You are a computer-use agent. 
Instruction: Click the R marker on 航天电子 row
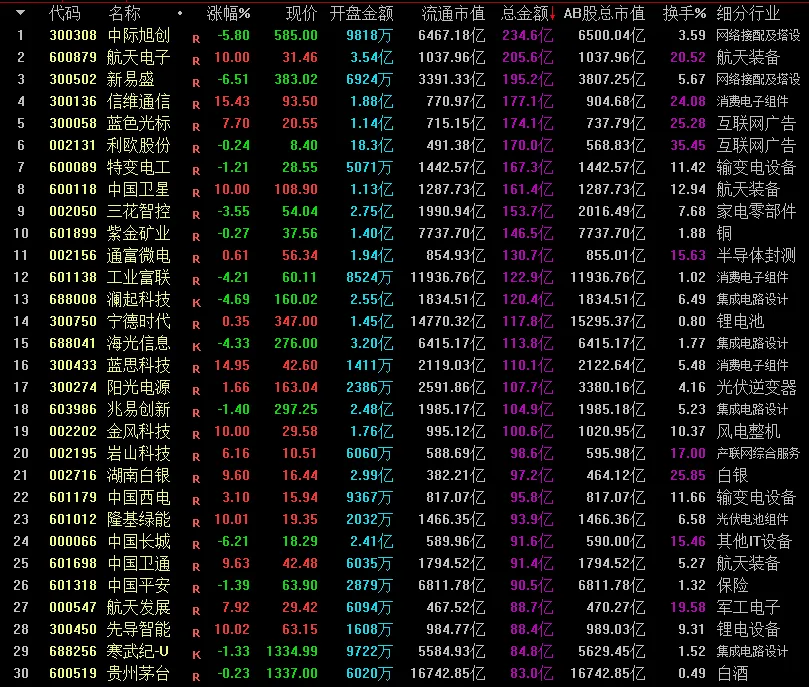[196, 61]
